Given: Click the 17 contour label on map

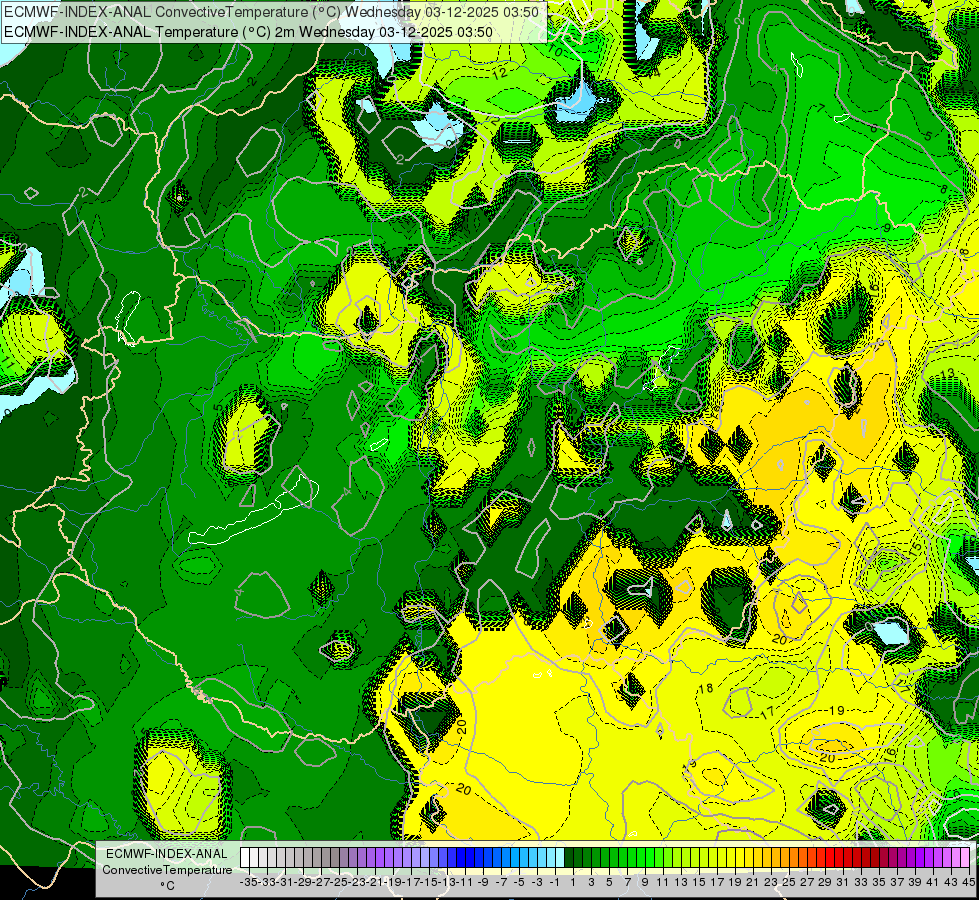Looking at the screenshot, I should (x=767, y=711).
